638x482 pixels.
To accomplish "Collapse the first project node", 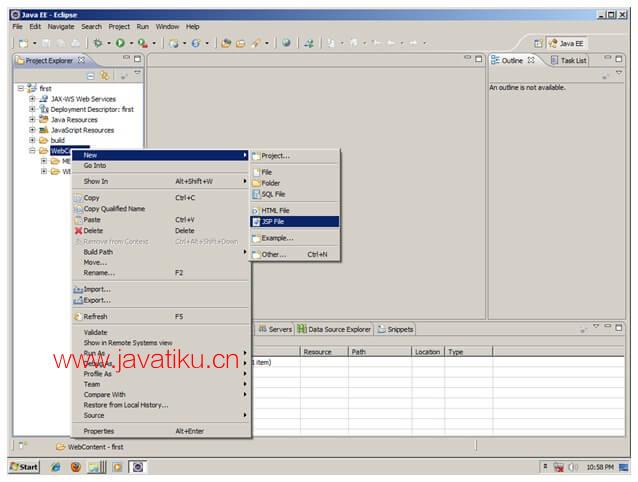I will pyautogui.click(x=21, y=88).
